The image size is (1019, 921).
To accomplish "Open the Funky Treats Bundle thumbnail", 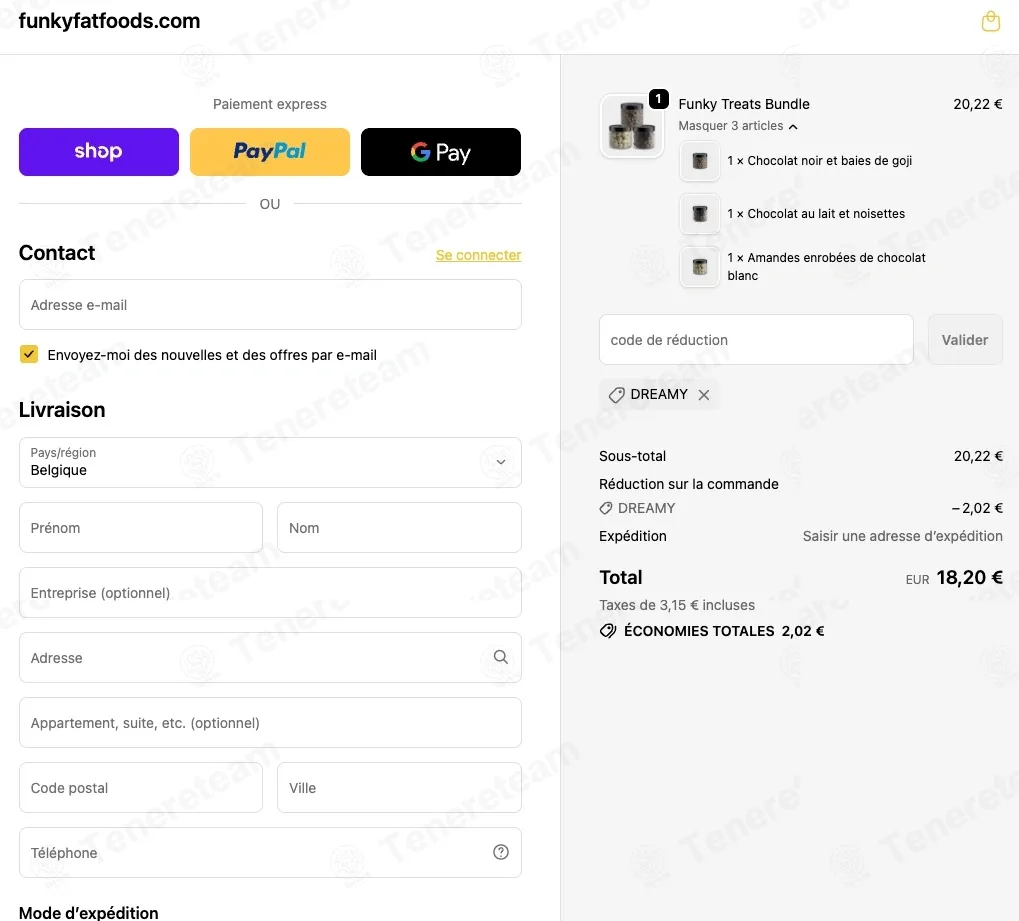I will pyautogui.click(x=632, y=126).
